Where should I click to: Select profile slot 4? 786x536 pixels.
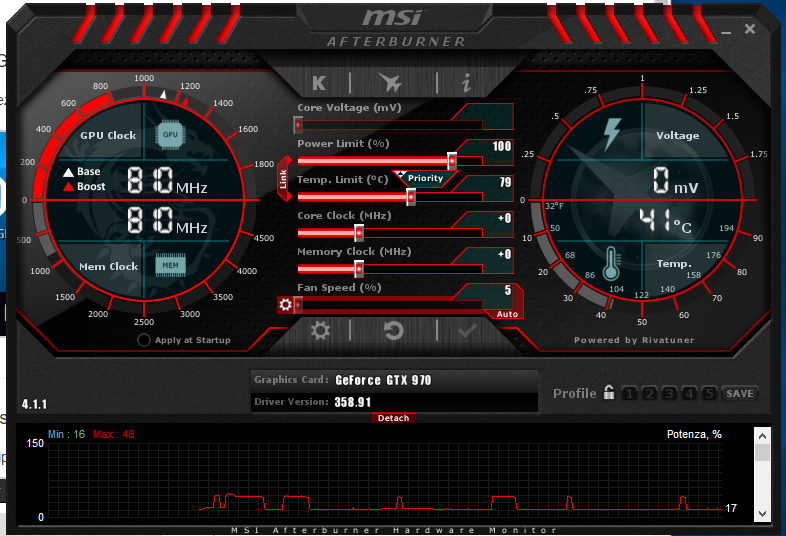[689, 394]
